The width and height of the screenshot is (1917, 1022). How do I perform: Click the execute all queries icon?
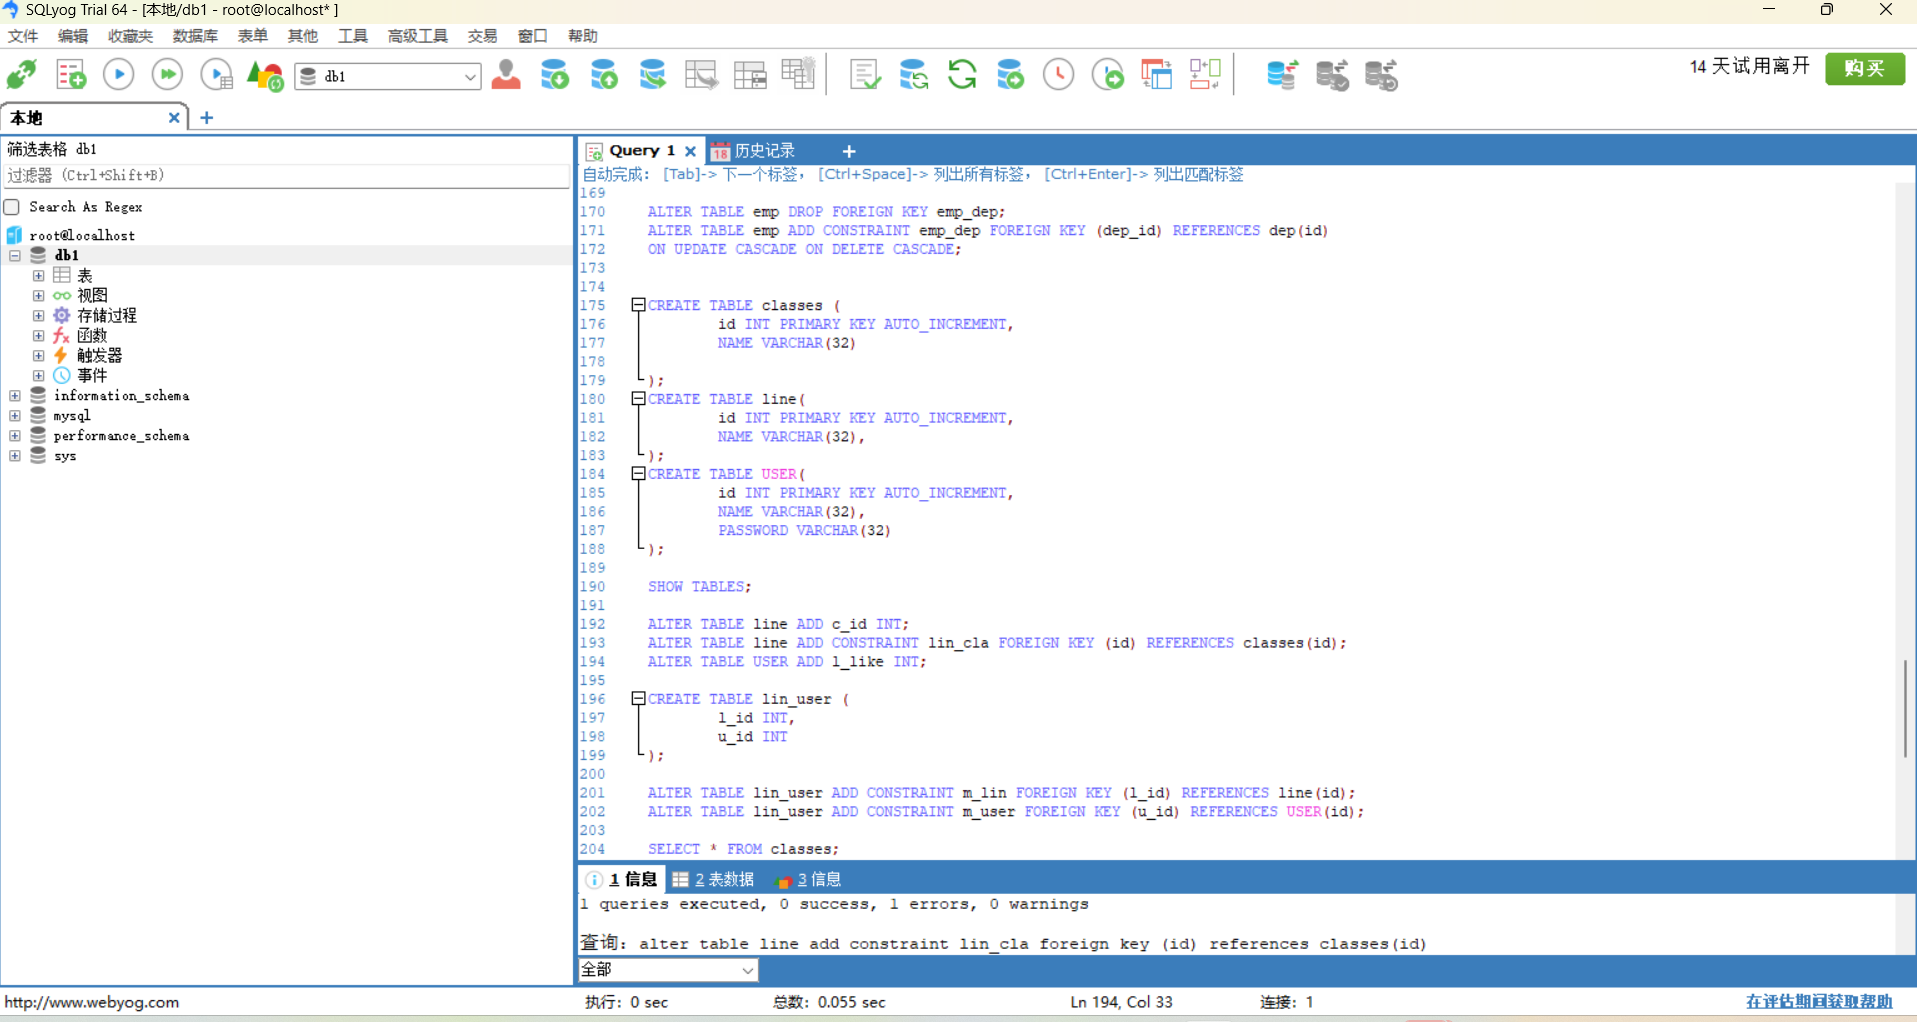[x=167, y=75]
